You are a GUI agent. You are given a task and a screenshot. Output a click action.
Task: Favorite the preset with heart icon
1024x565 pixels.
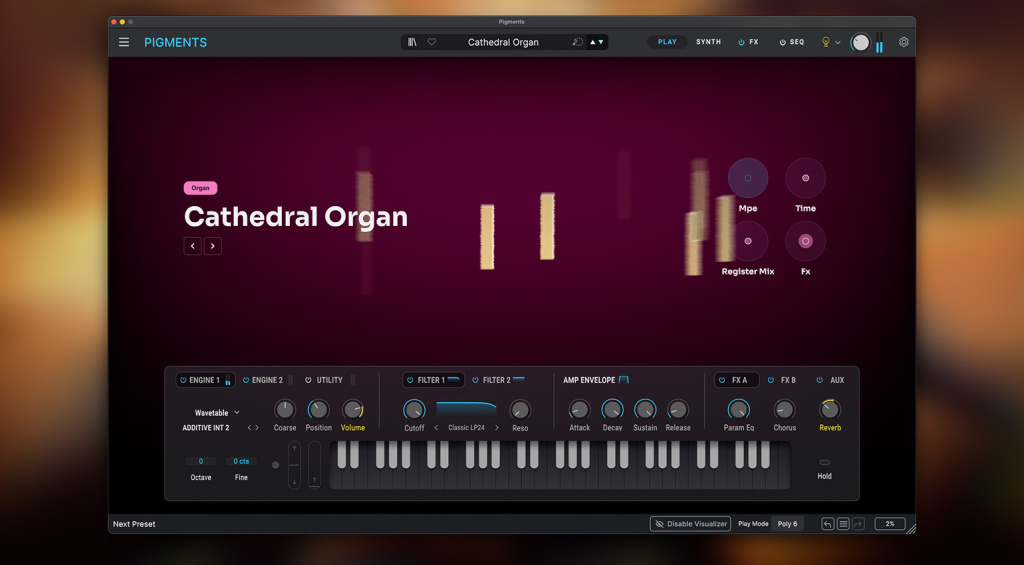pyautogui.click(x=432, y=42)
